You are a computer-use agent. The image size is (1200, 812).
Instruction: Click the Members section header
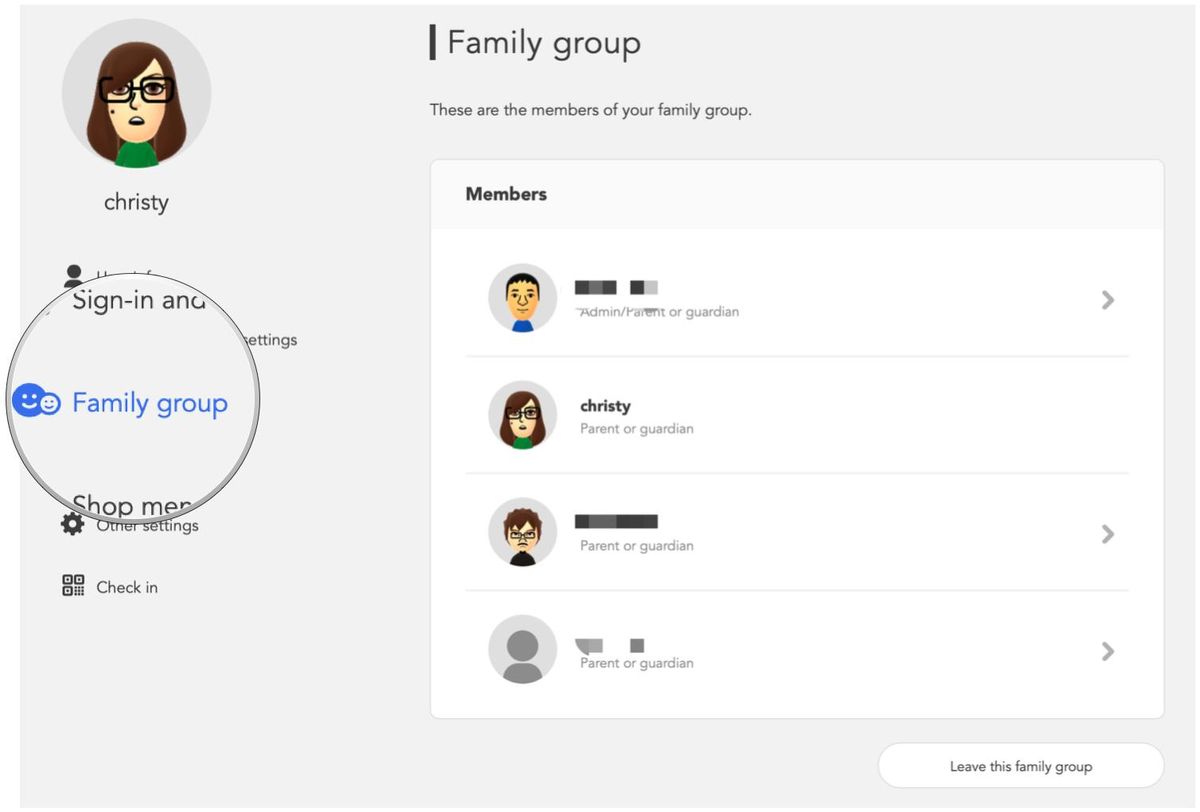tap(506, 194)
